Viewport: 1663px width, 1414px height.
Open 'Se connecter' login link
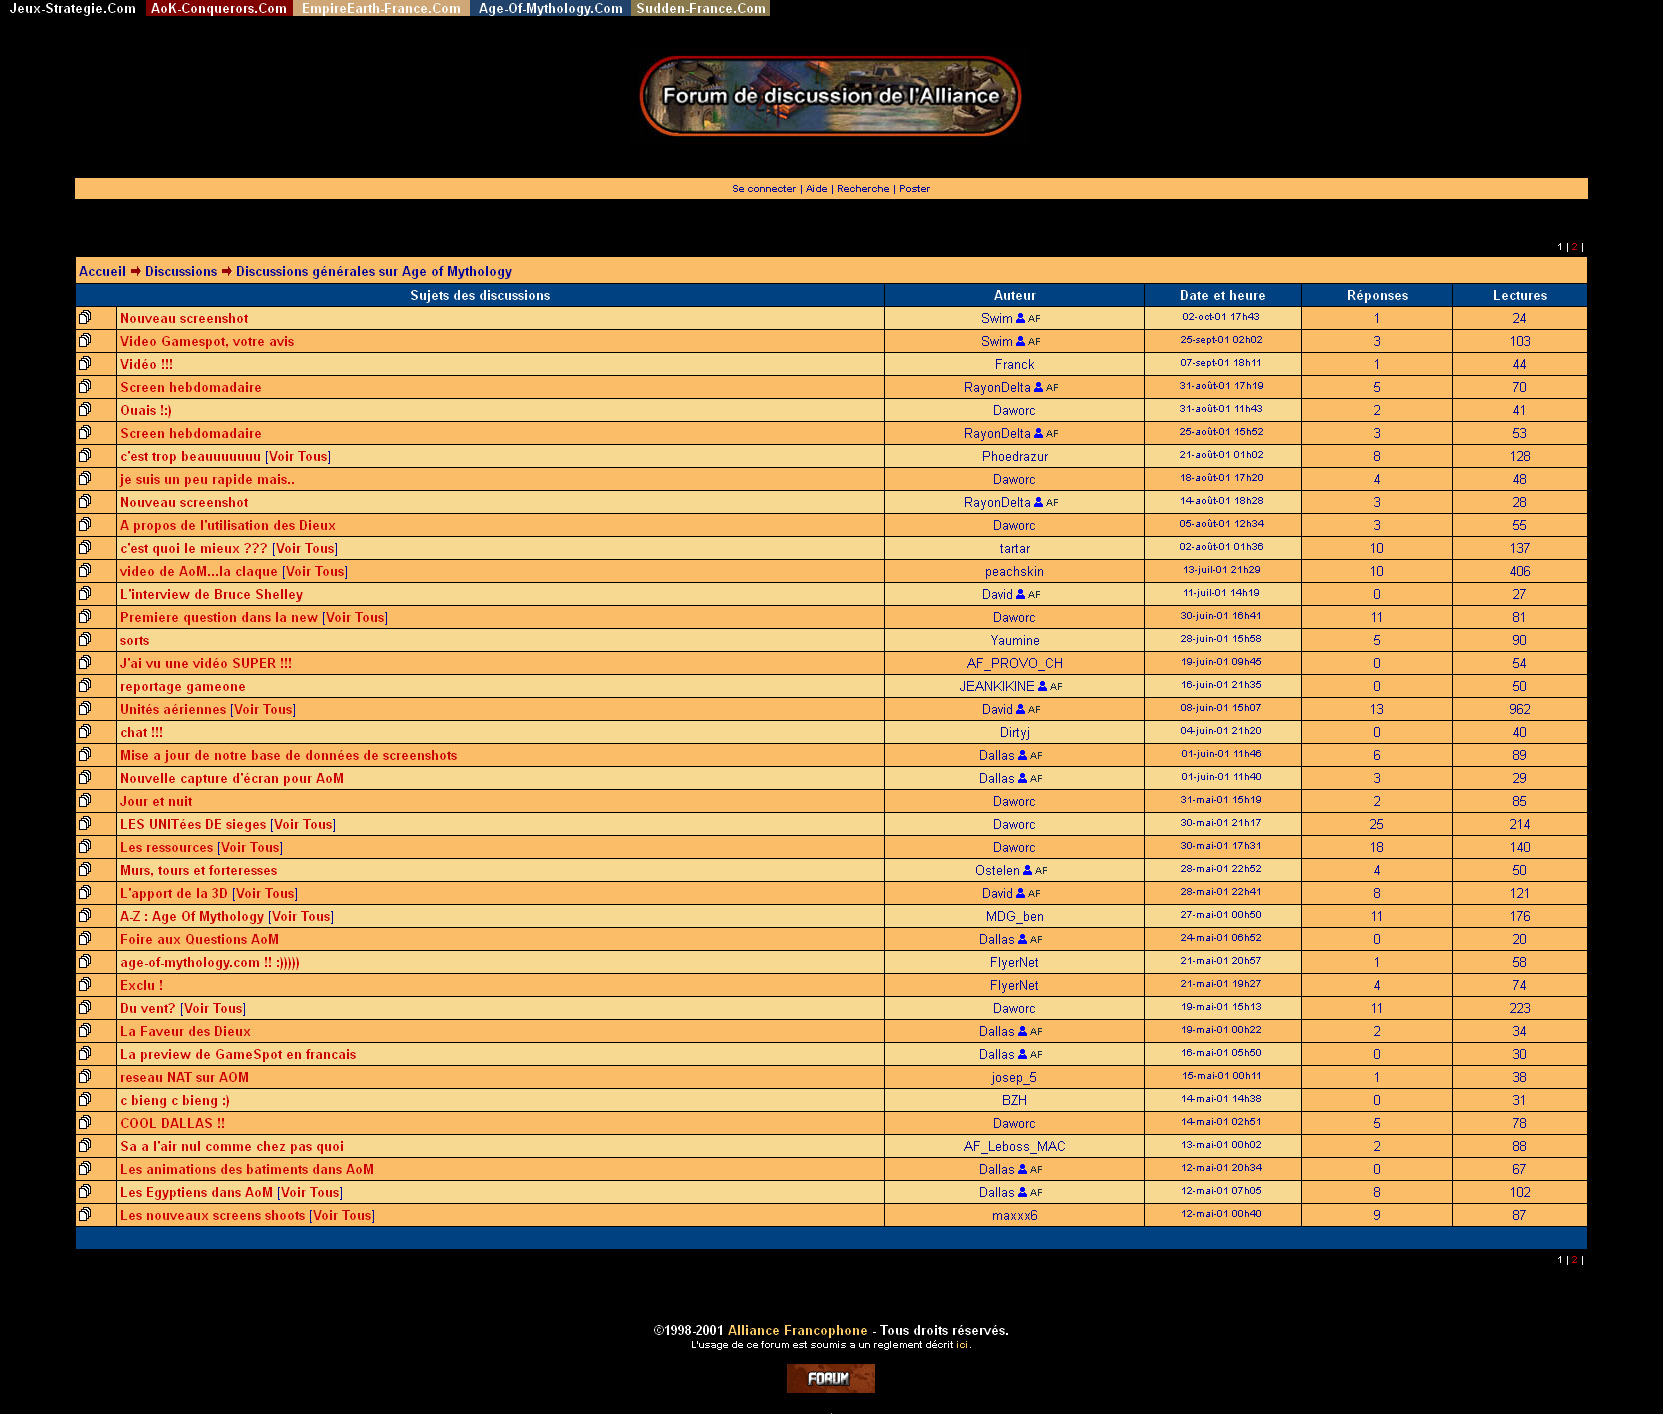point(764,189)
